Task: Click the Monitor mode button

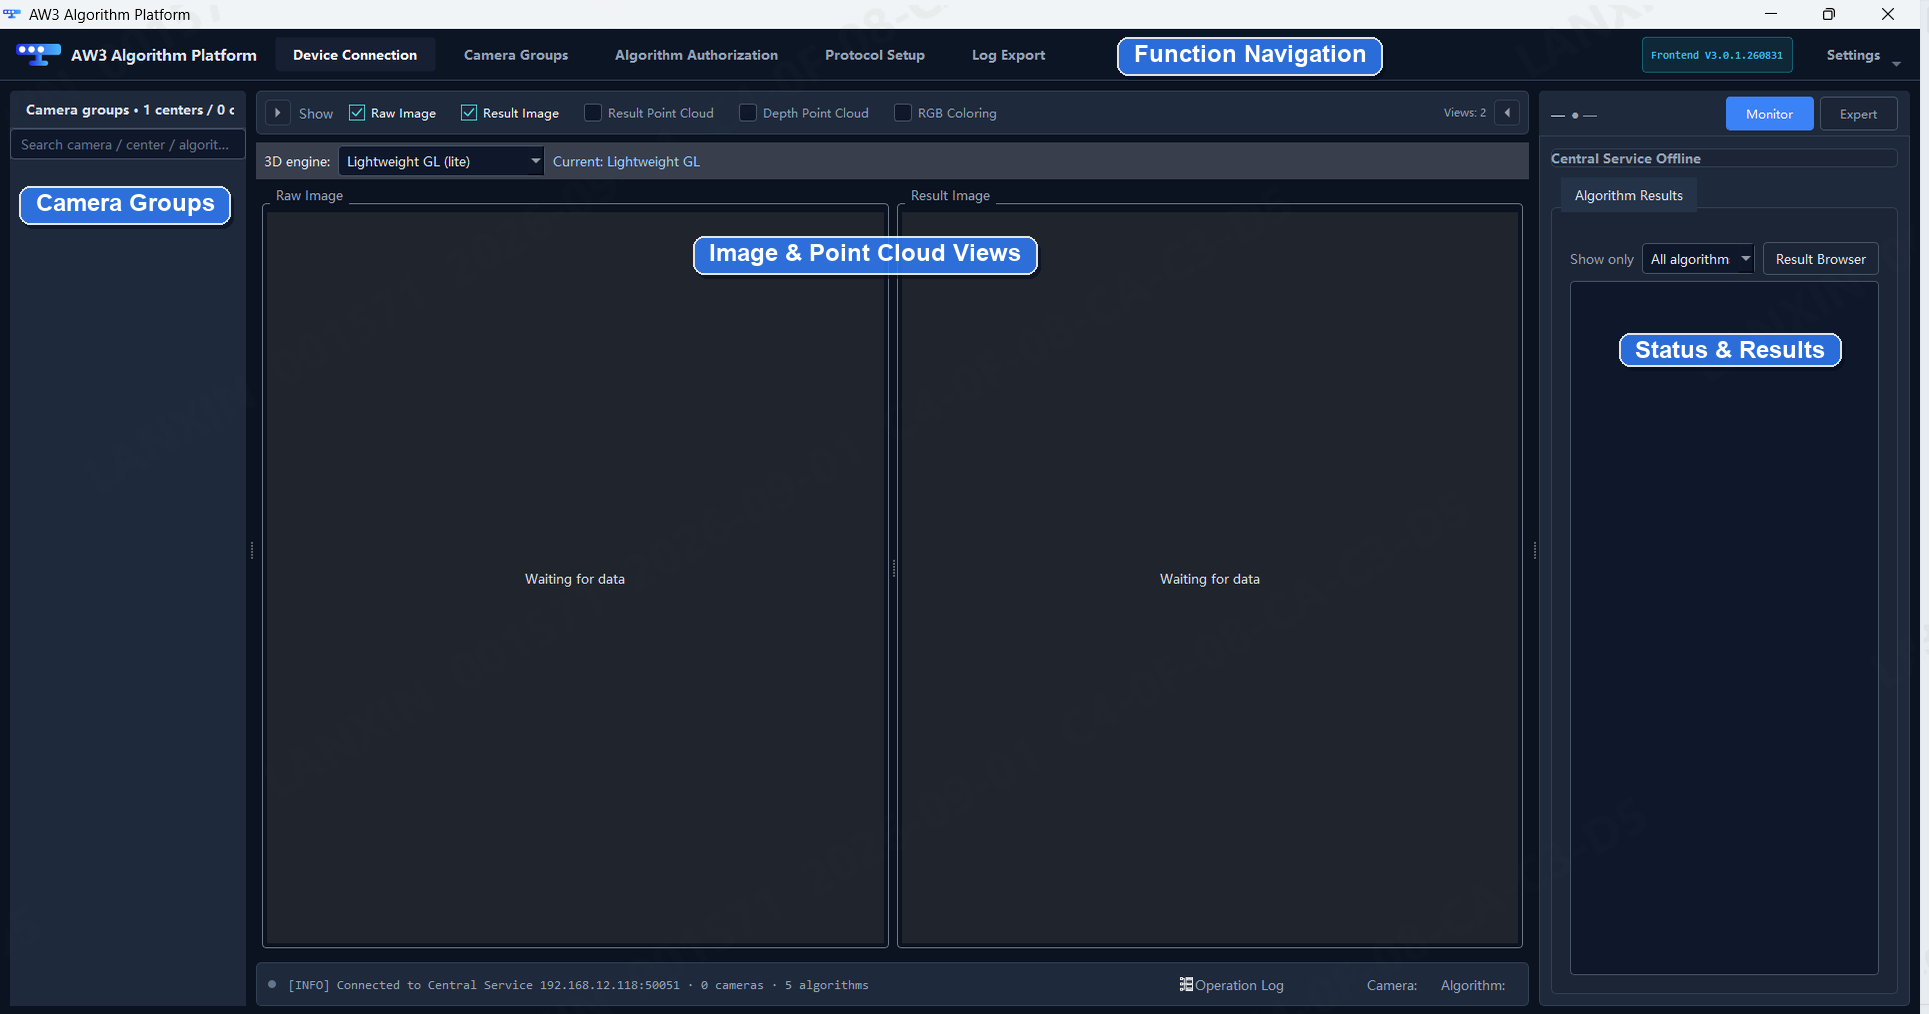Action: [1769, 114]
